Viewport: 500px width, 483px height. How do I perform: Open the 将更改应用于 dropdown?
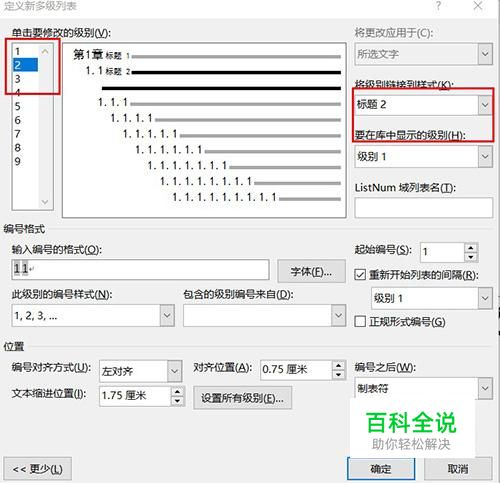(423, 54)
